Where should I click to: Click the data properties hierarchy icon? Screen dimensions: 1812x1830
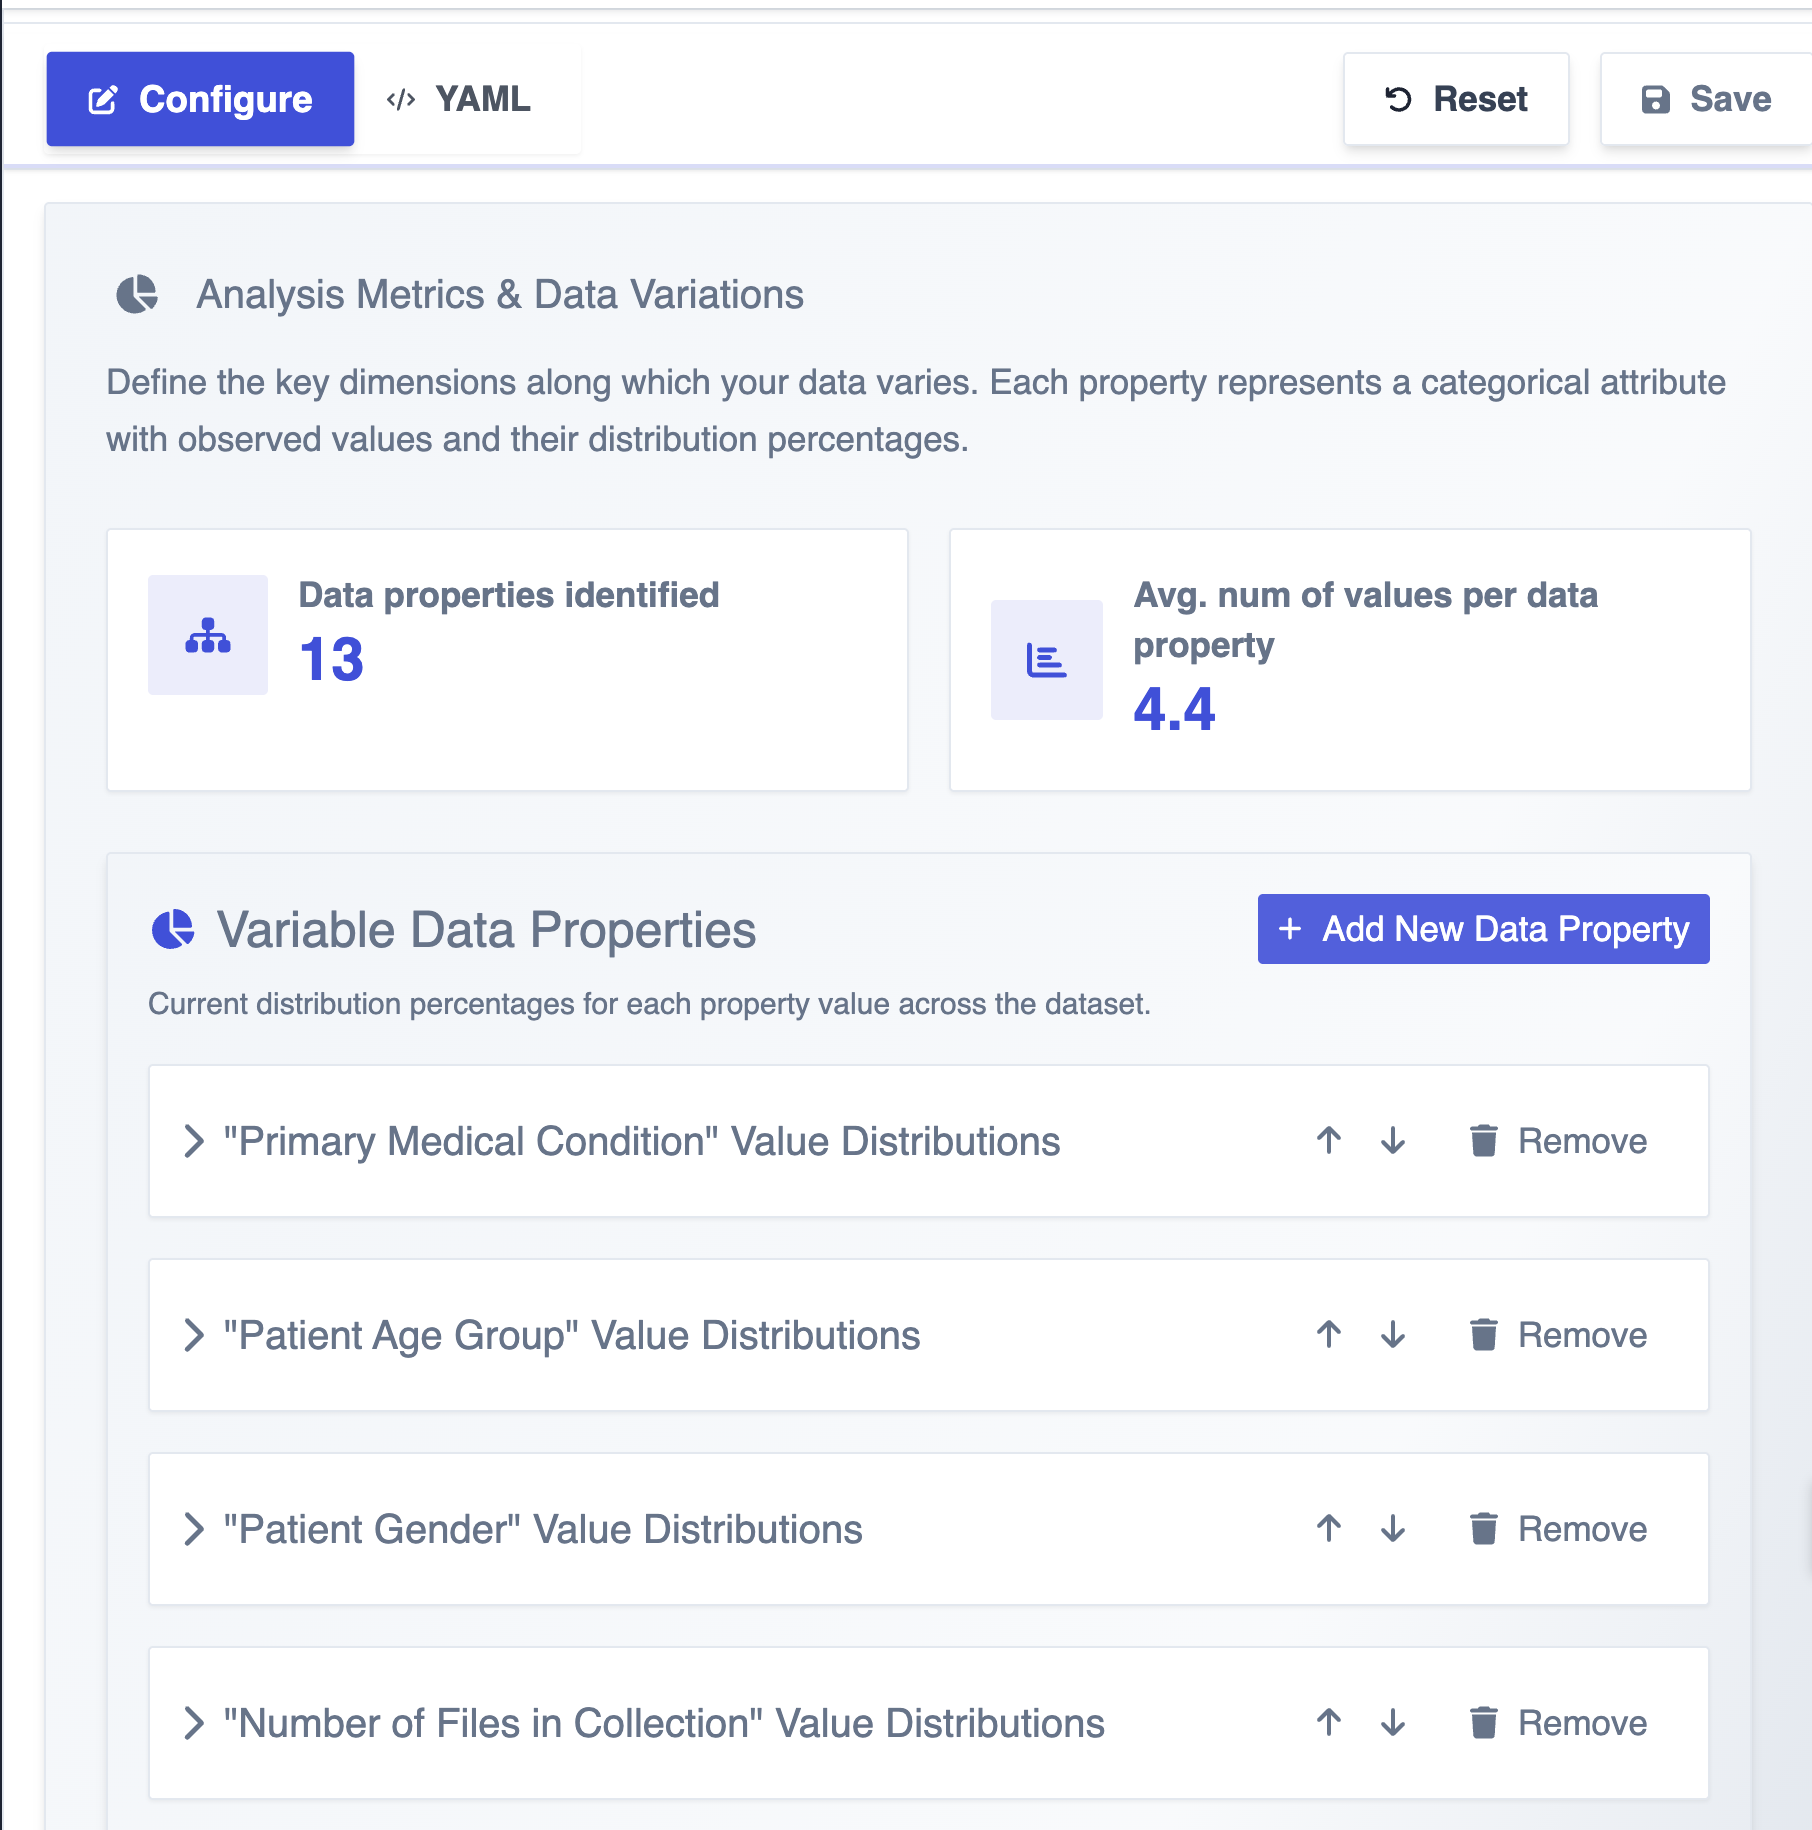pos(208,635)
